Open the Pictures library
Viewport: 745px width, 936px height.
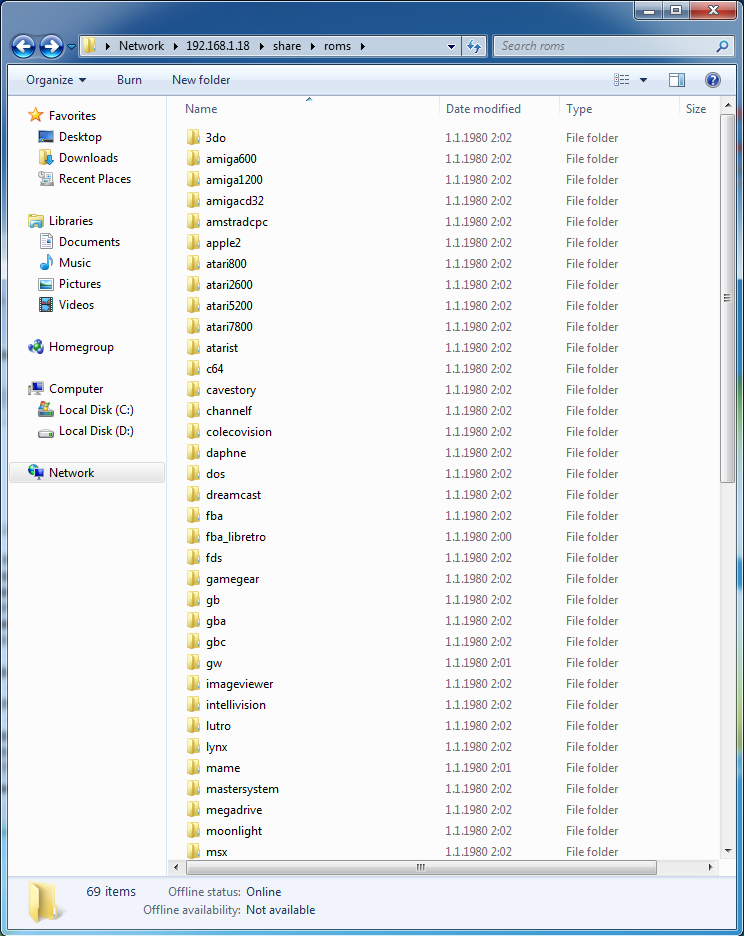coord(80,284)
